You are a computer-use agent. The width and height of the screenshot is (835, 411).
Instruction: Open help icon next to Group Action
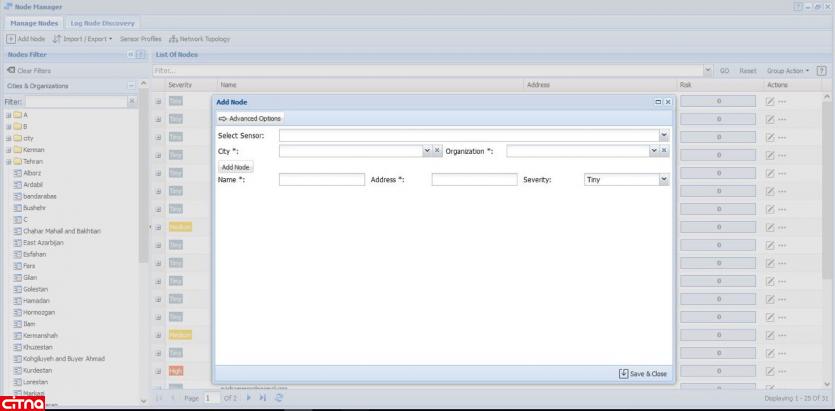[822, 70]
